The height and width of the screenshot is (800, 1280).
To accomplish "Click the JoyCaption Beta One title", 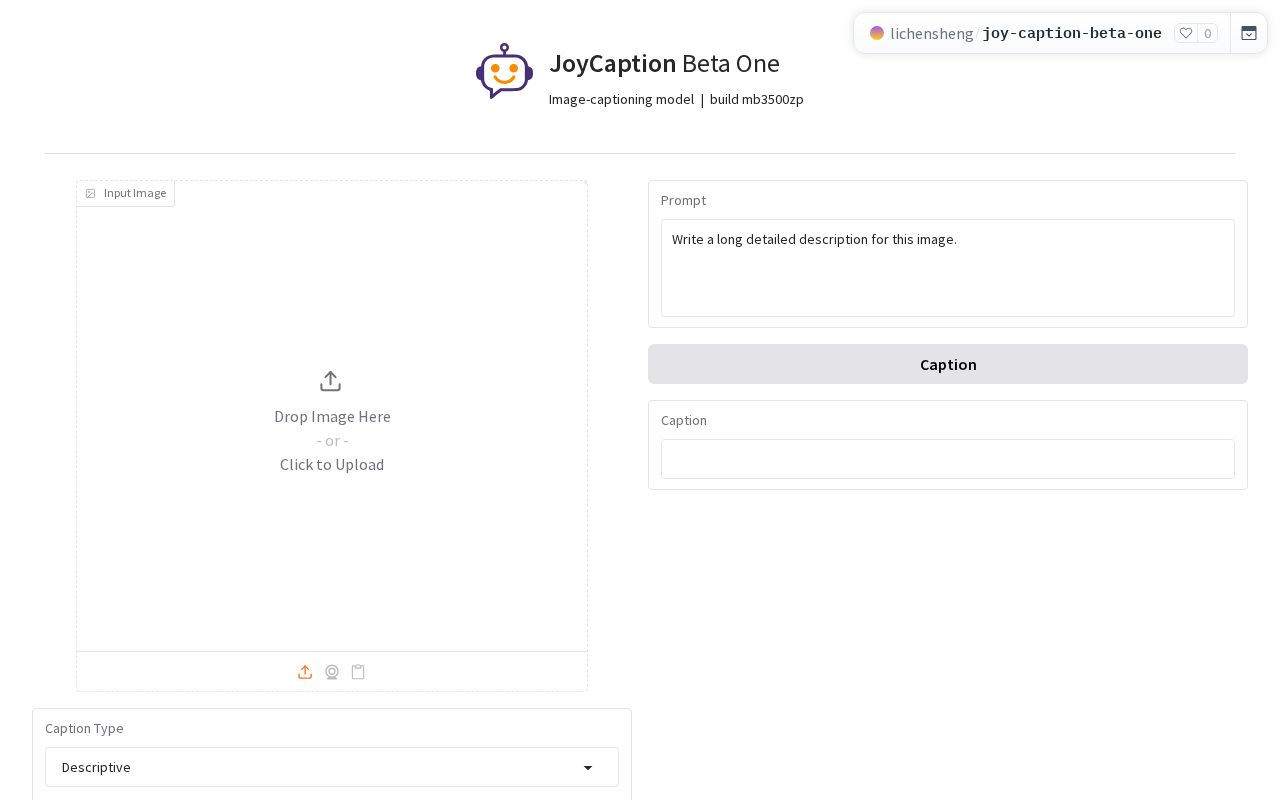I will pos(664,63).
